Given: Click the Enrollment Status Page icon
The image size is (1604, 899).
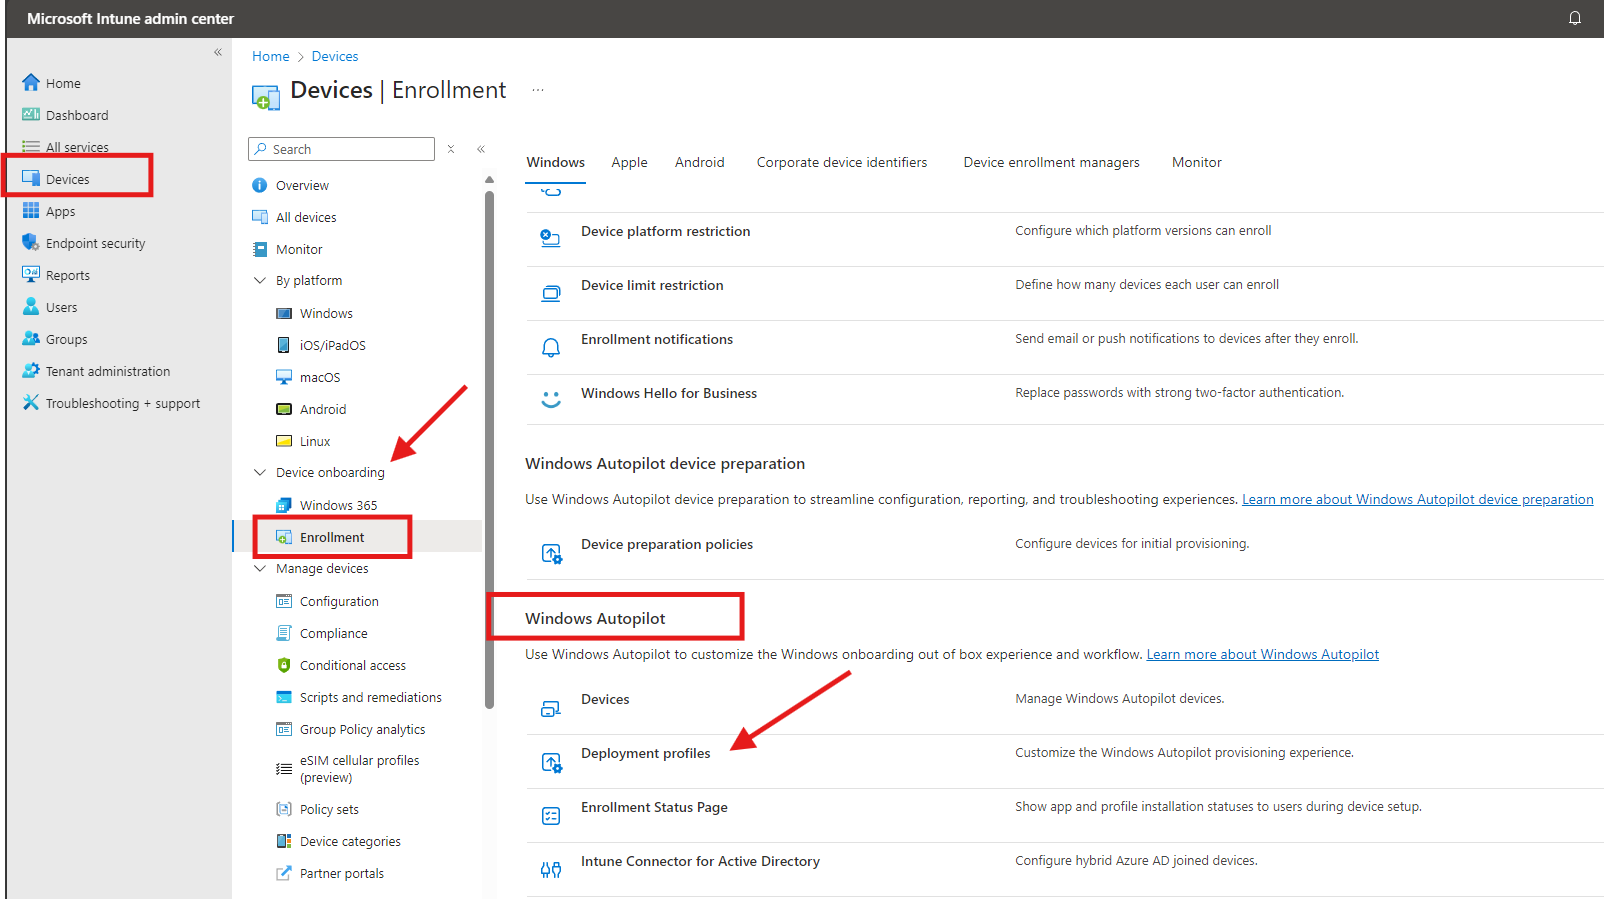Looking at the screenshot, I should (551, 816).
